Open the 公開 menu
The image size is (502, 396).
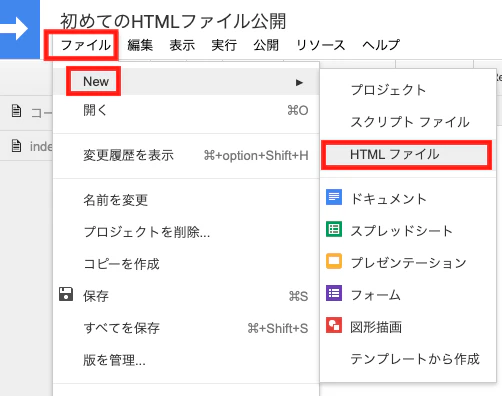(266, 45)
